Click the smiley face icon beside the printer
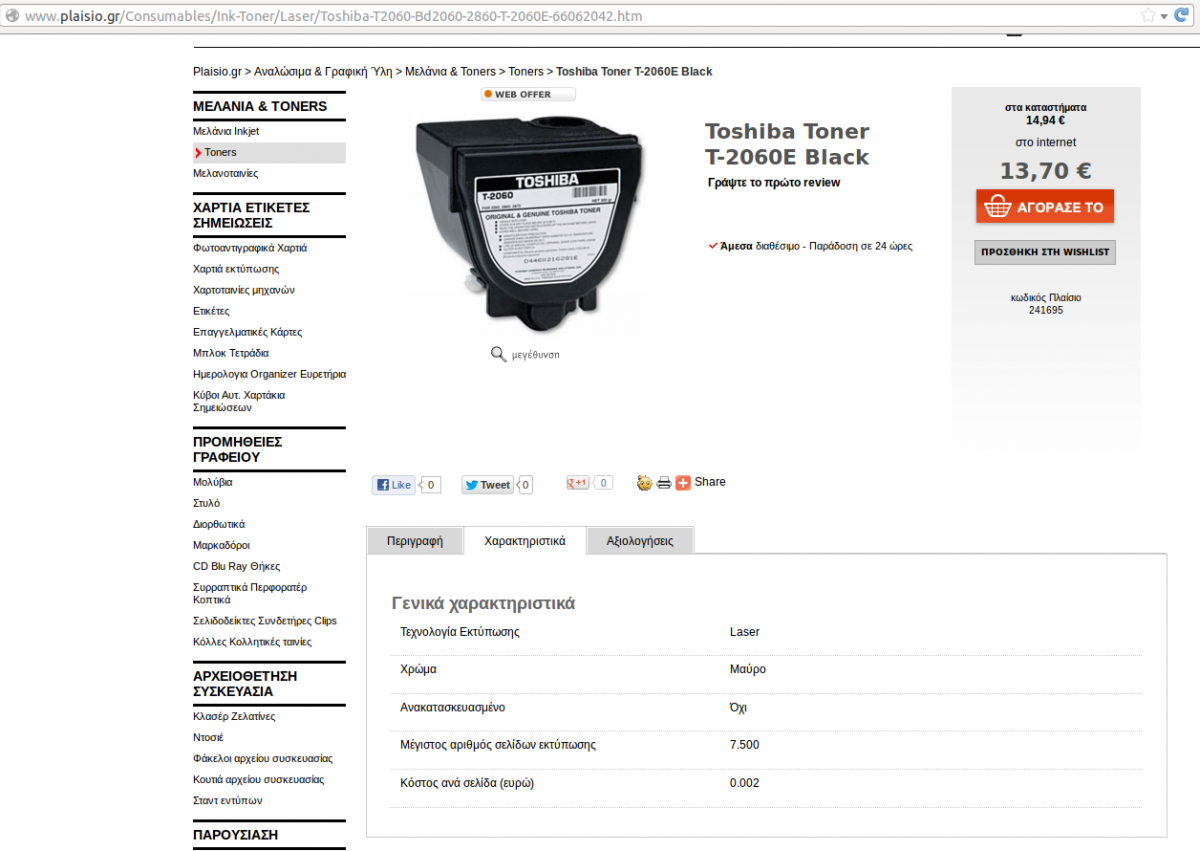The width and height of the screenshot is (1200, 851). coord(645,483)
